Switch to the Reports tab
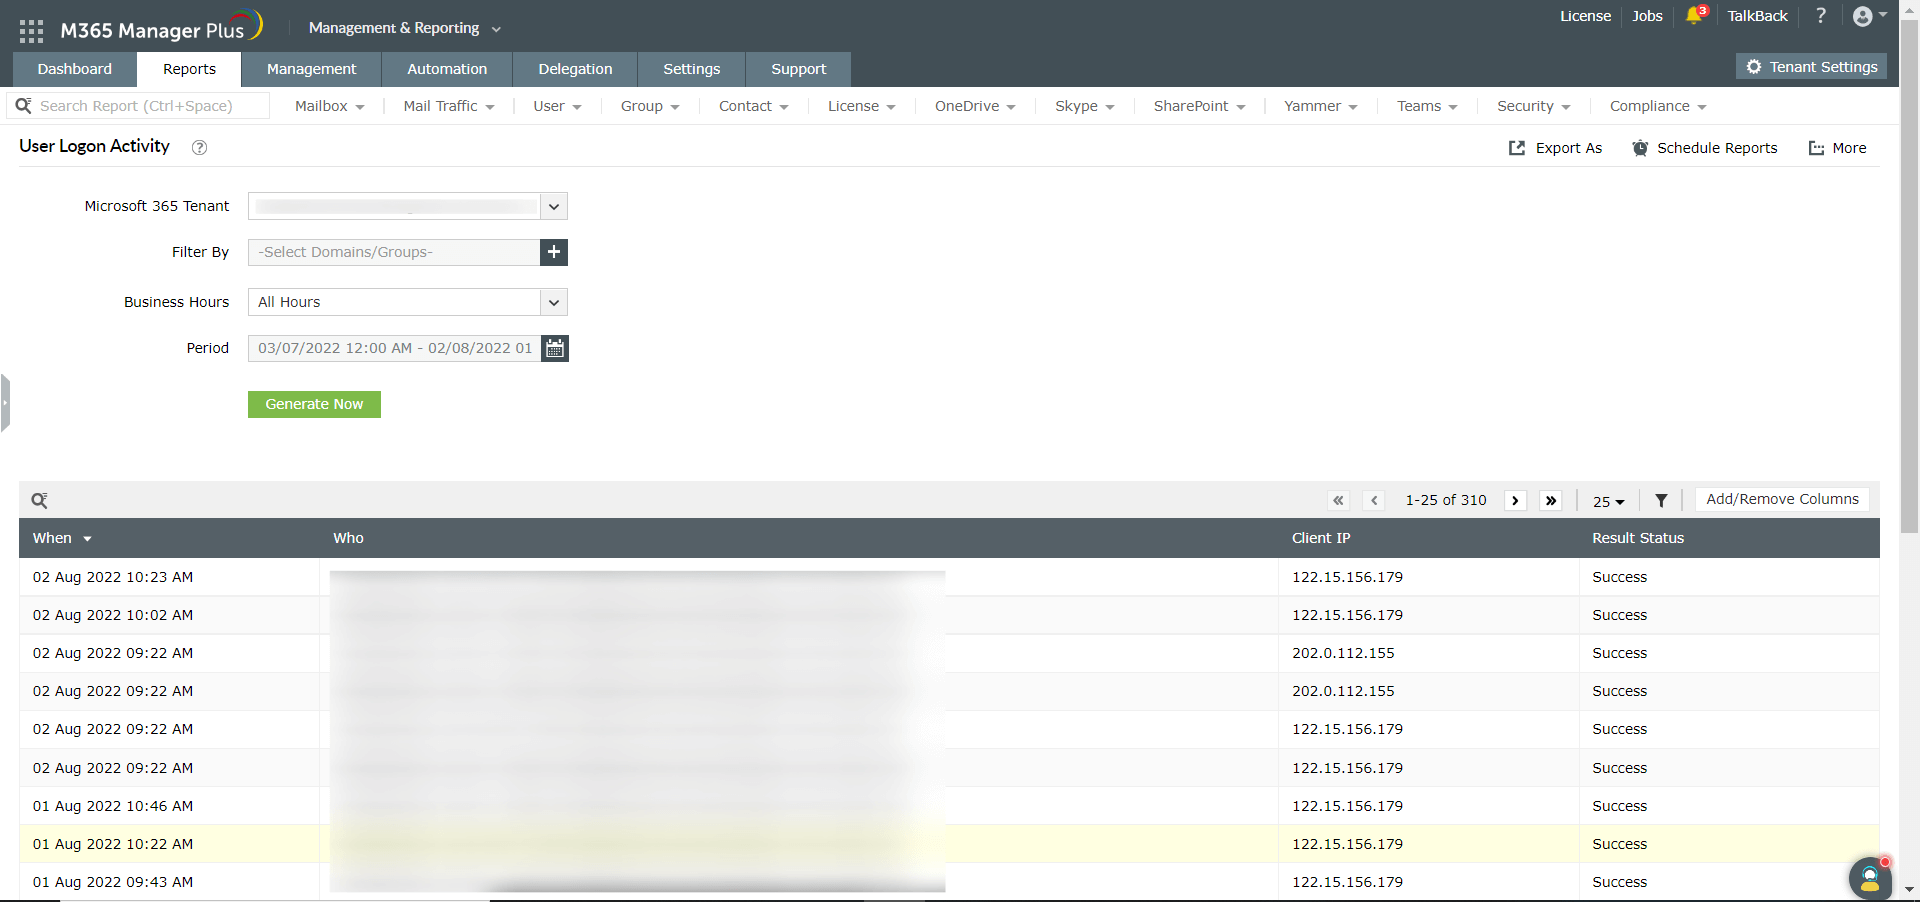The image size is (1920, 902). tap(190, 69)
